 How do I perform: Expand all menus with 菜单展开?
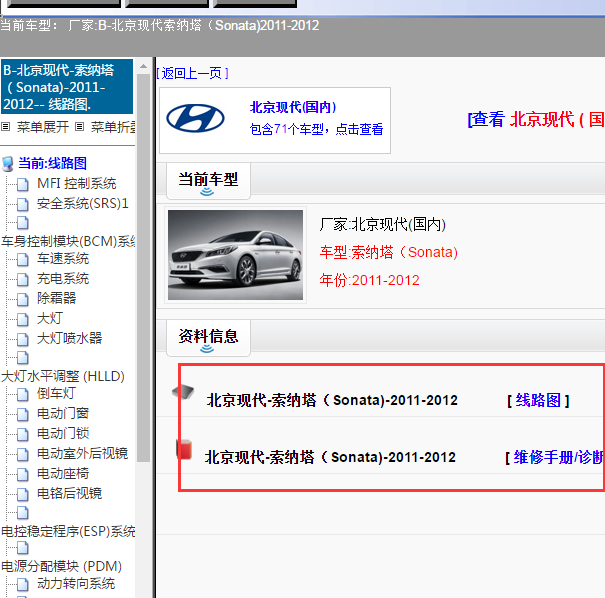click(x=42, y=127)
